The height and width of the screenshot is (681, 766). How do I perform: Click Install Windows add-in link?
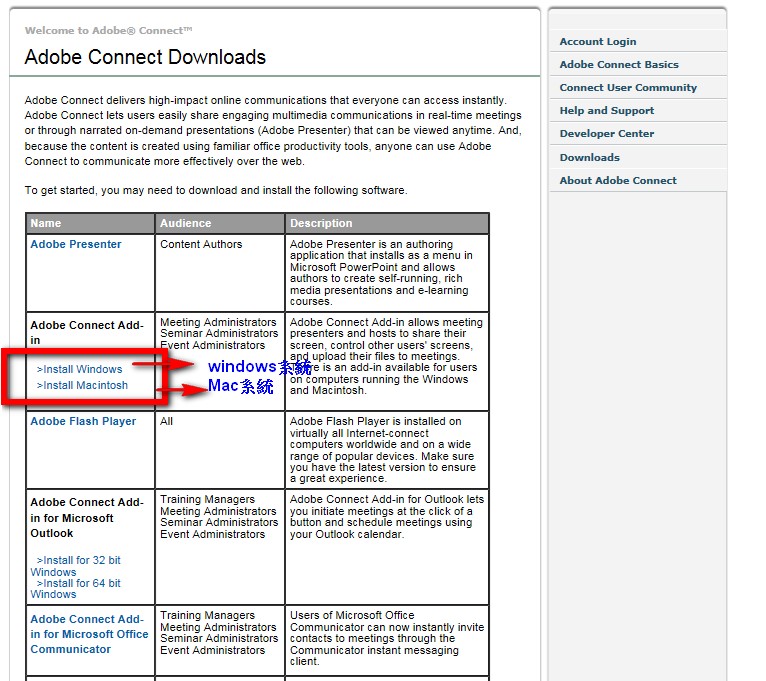[80, 369]
